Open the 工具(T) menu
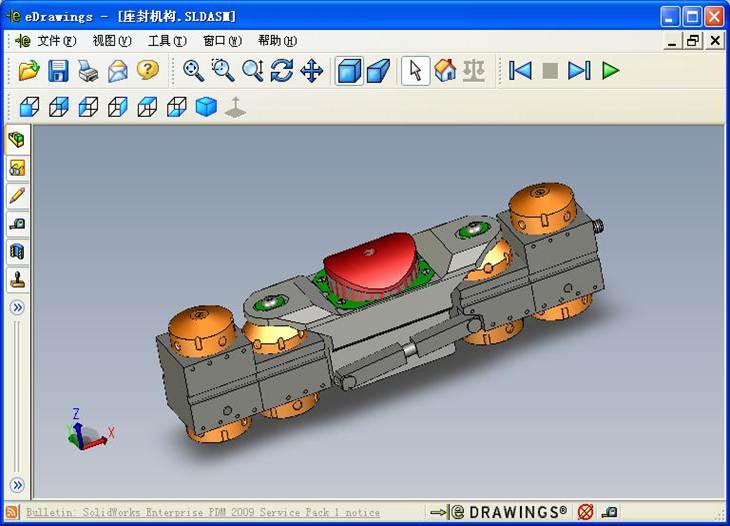The width and height of the screenshot is (730, 526). click(167, 41)
